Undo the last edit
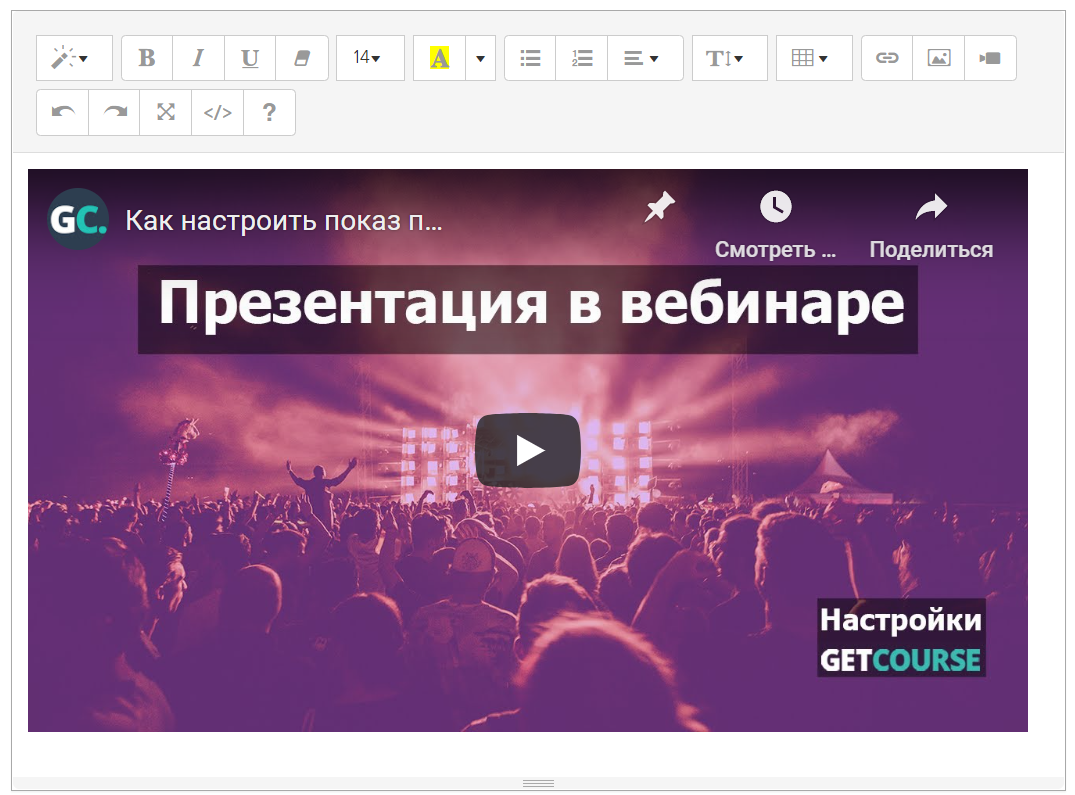 tap(63, 112)
